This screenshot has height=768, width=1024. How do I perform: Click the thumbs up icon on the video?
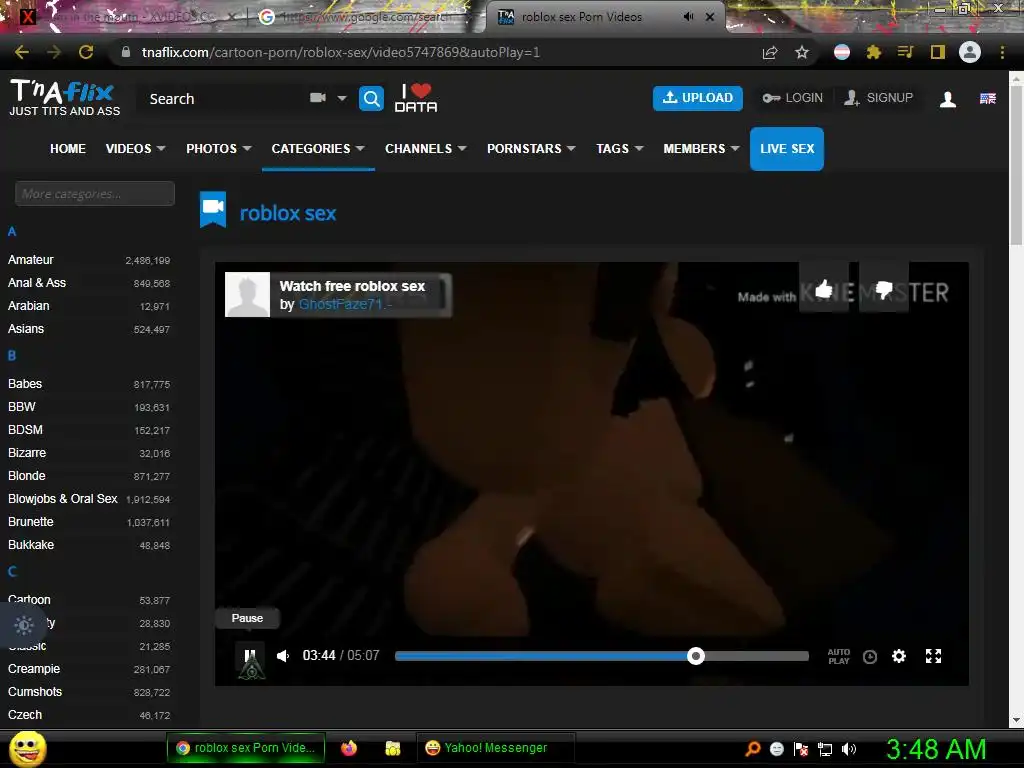pos(824,288)
